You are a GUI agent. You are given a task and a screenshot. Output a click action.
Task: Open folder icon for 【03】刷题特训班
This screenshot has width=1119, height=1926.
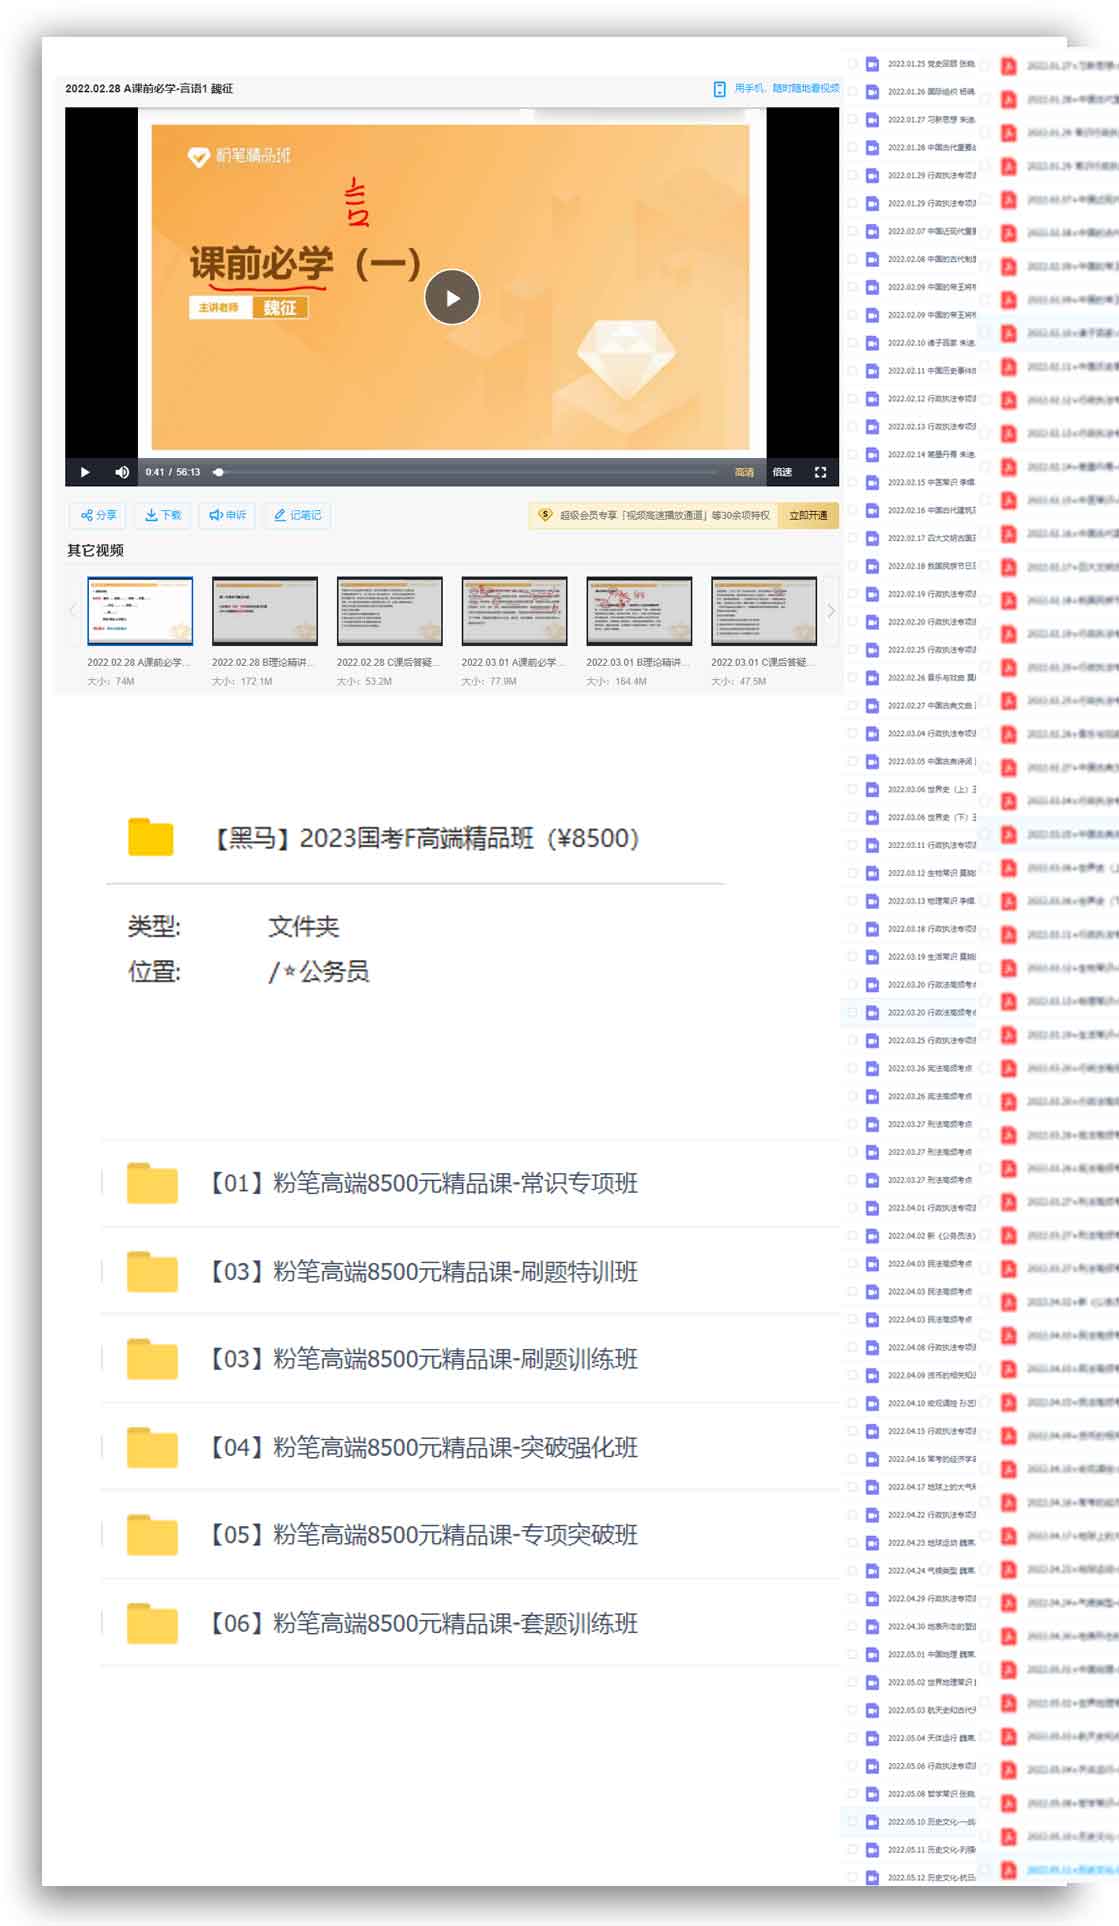coord(152,1271)
